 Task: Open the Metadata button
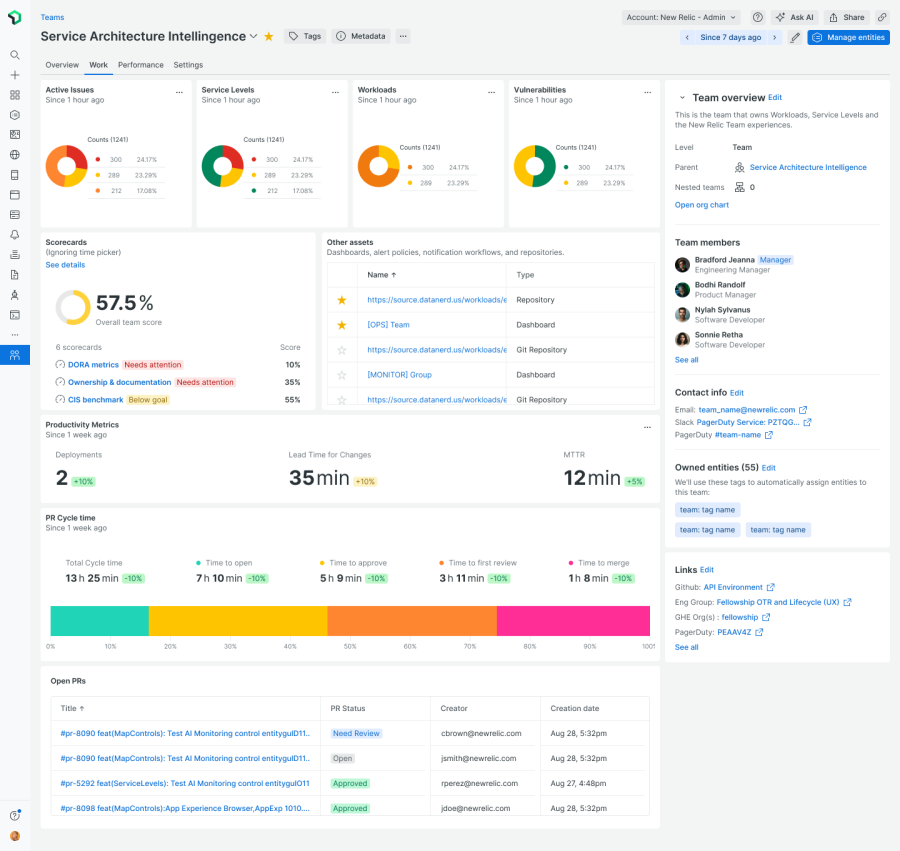[x=361, y=36]
